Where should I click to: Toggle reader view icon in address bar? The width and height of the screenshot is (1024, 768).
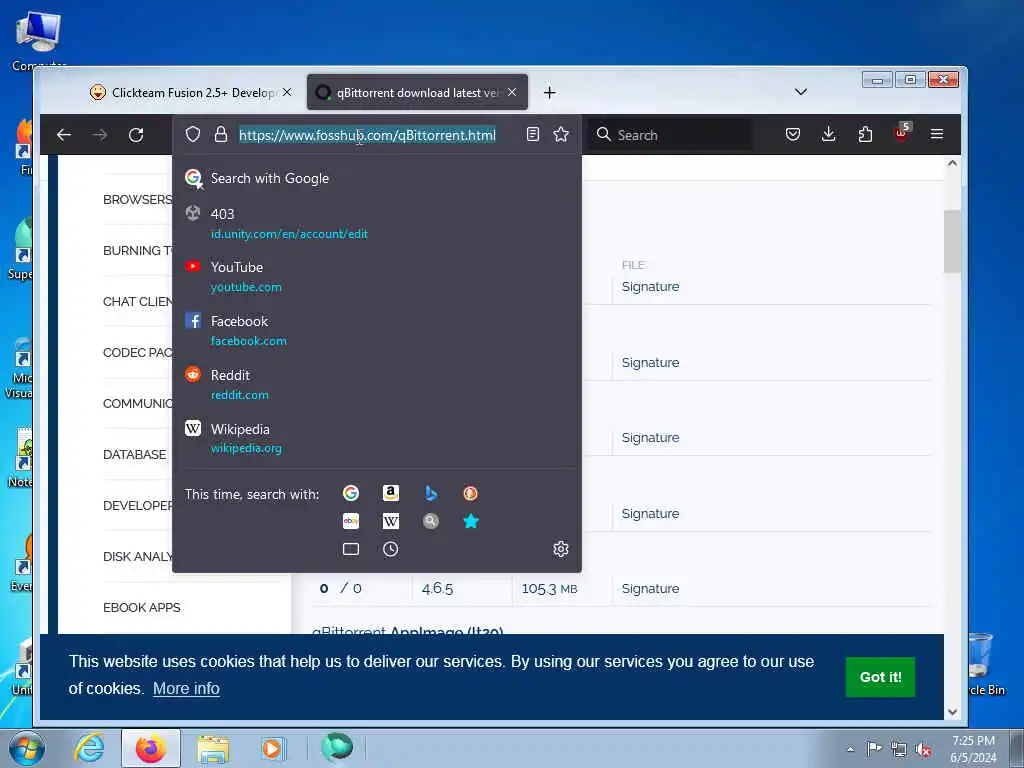point(533,135)
